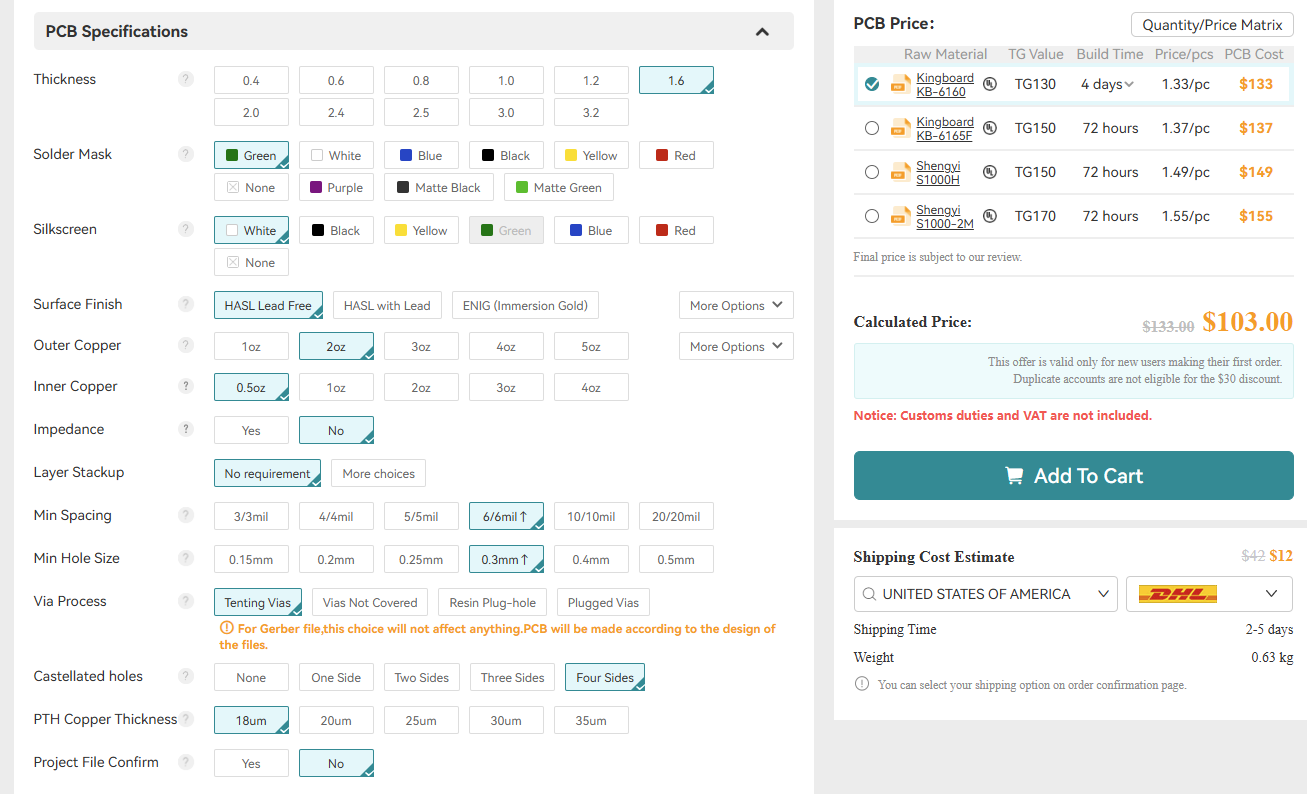1307x794 pixels.
Task: Collapse the PCB Specifications section
Action: coord(762,32)
